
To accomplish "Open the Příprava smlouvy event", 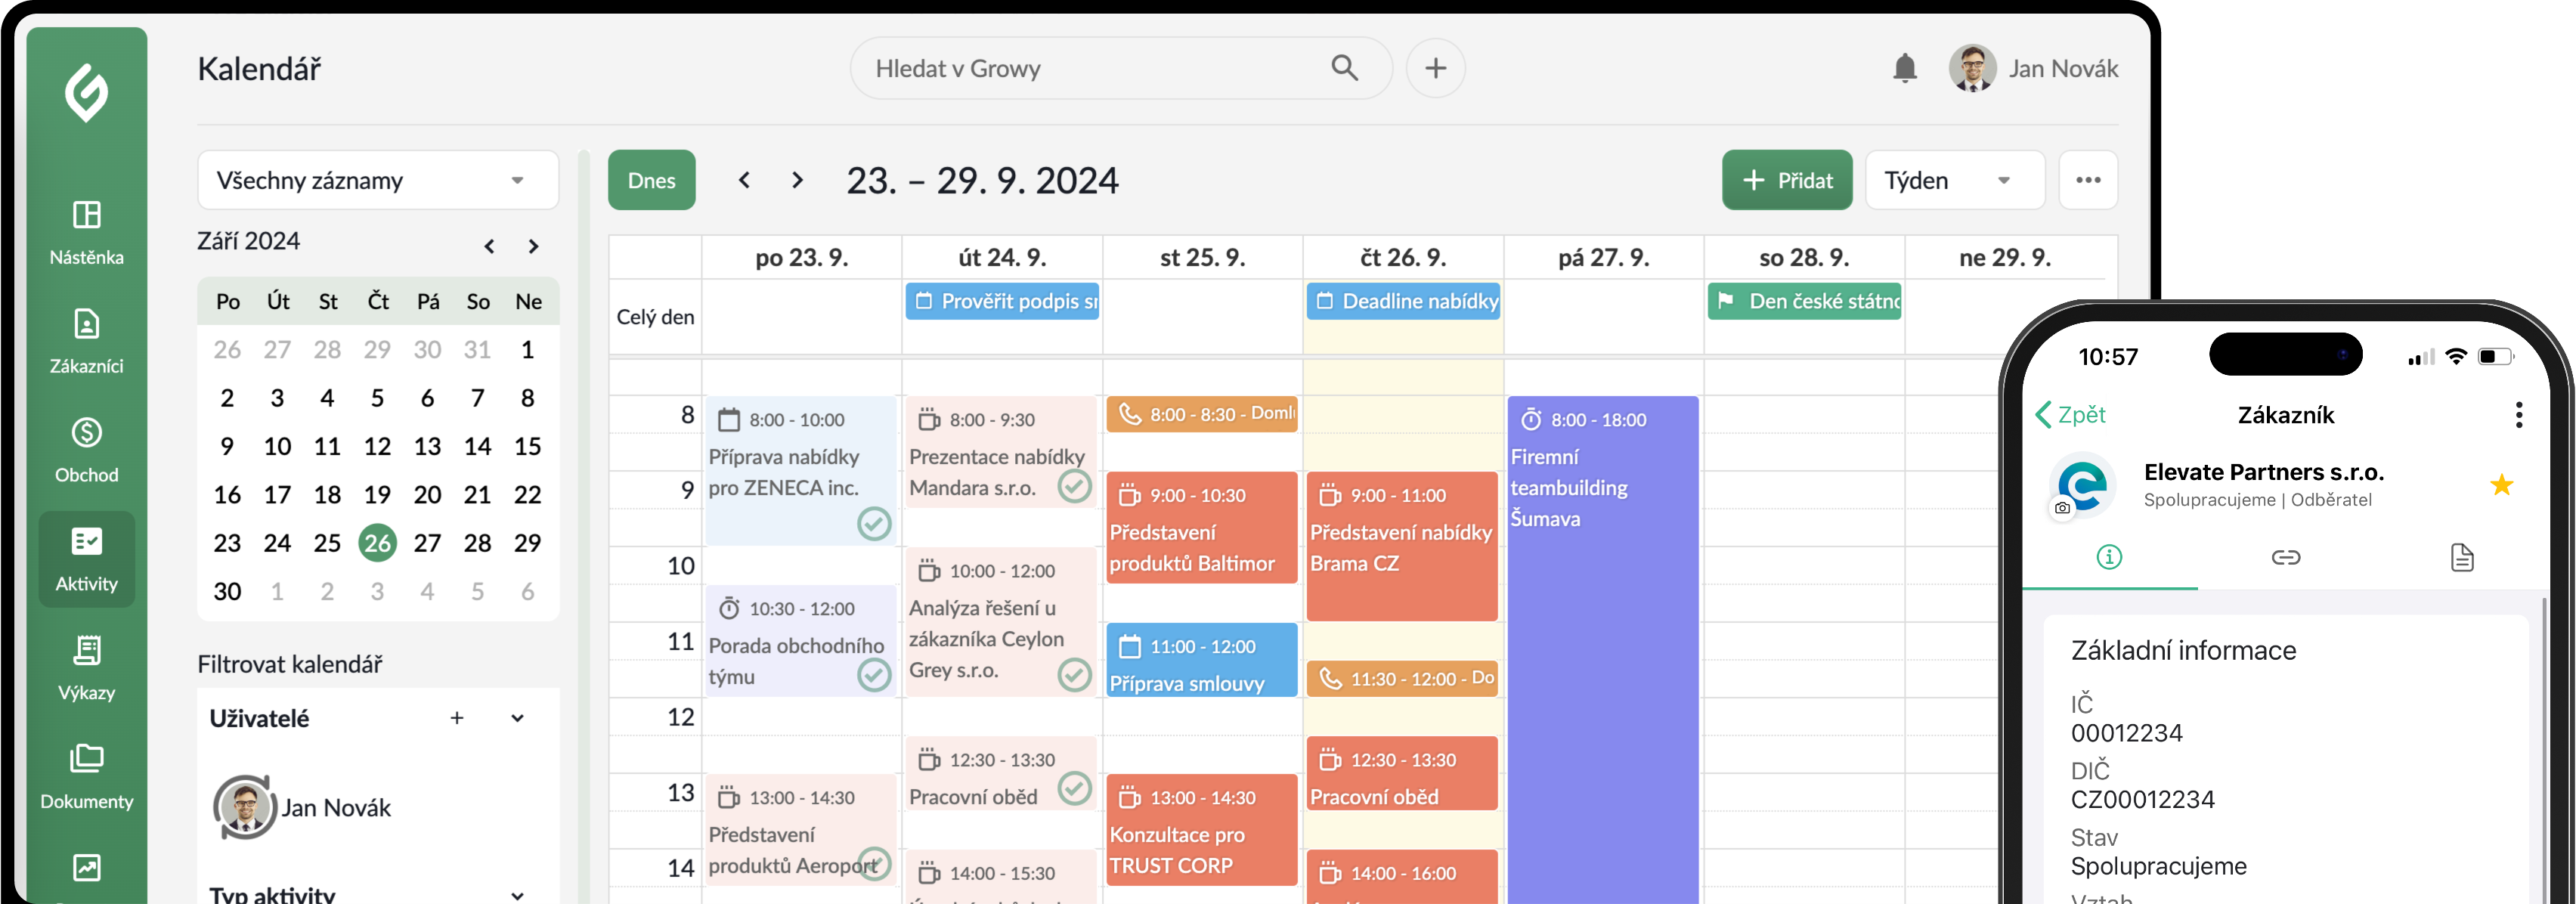I will [1202, 660].
